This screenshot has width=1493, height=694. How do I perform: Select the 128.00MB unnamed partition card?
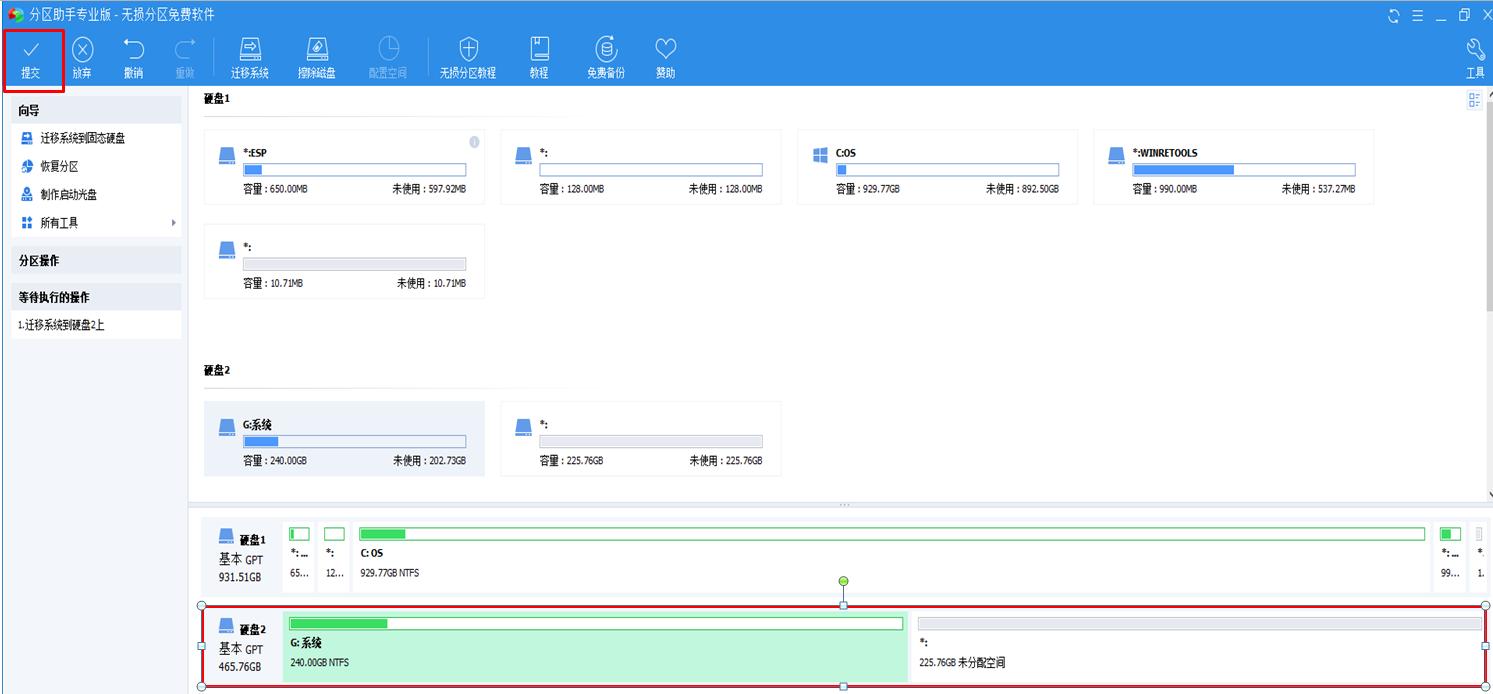(640, 167)
